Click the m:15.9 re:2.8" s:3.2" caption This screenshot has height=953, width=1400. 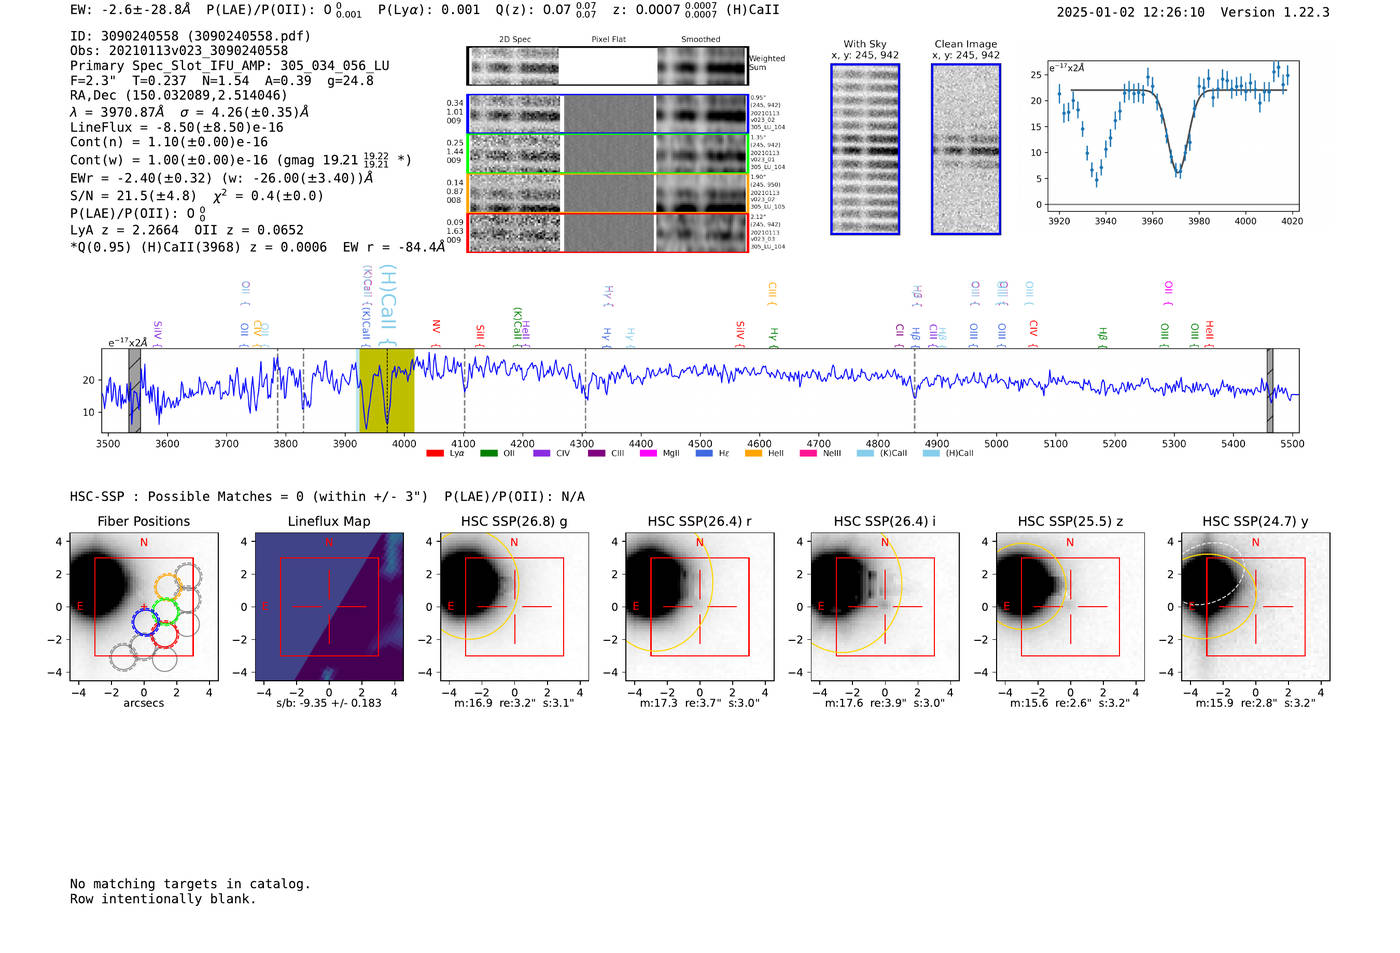point(1255,703)
